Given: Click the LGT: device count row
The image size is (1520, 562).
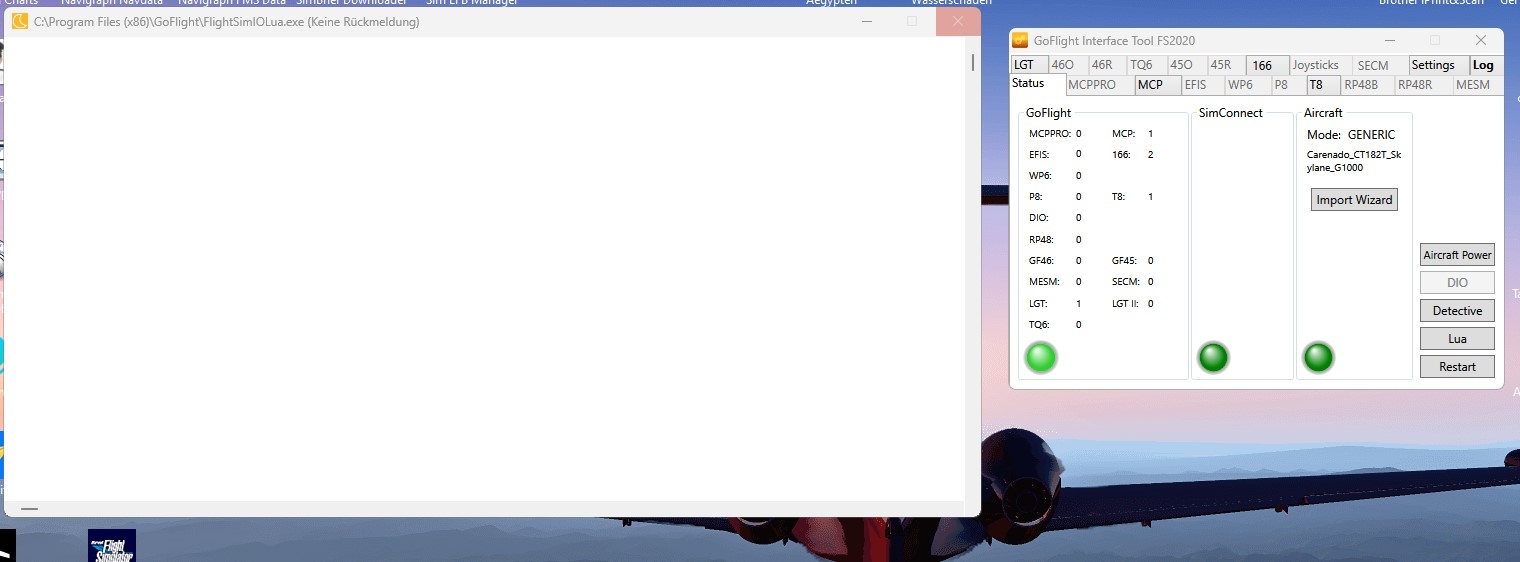Looking at the screenshot, I should (x=1055, y=304).
